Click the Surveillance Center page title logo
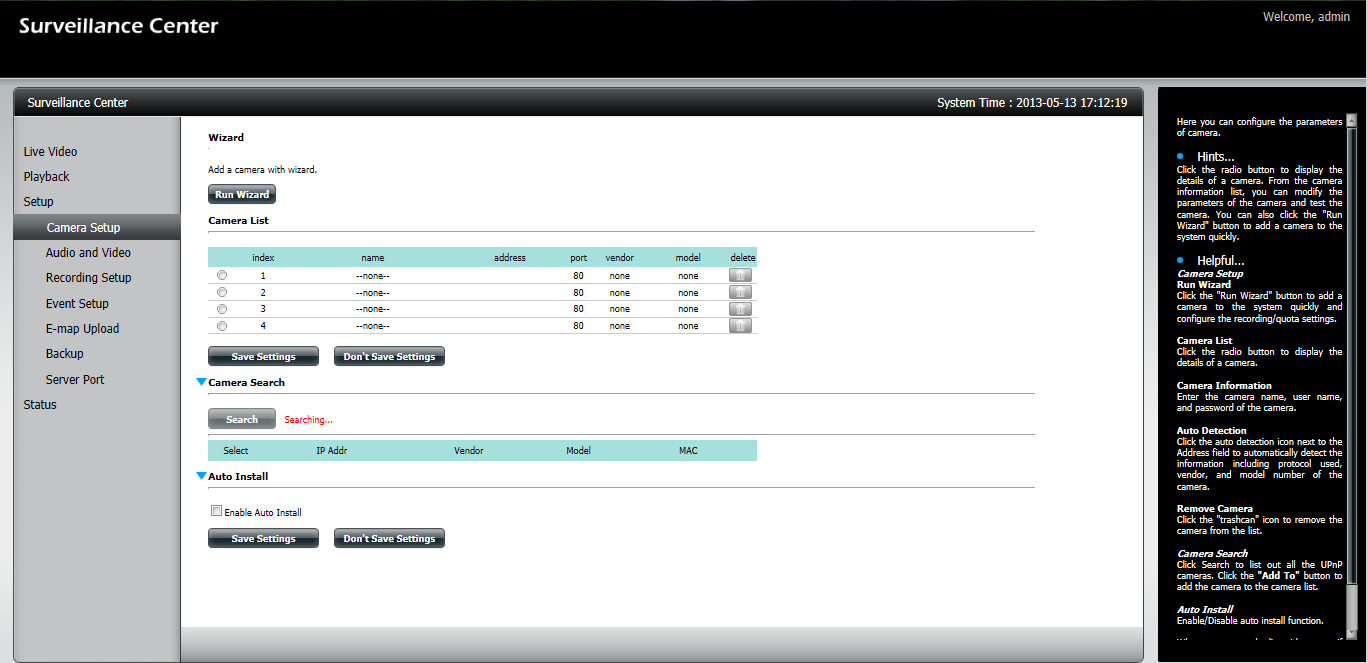1368x663 pixels. [x=118, y=26]
